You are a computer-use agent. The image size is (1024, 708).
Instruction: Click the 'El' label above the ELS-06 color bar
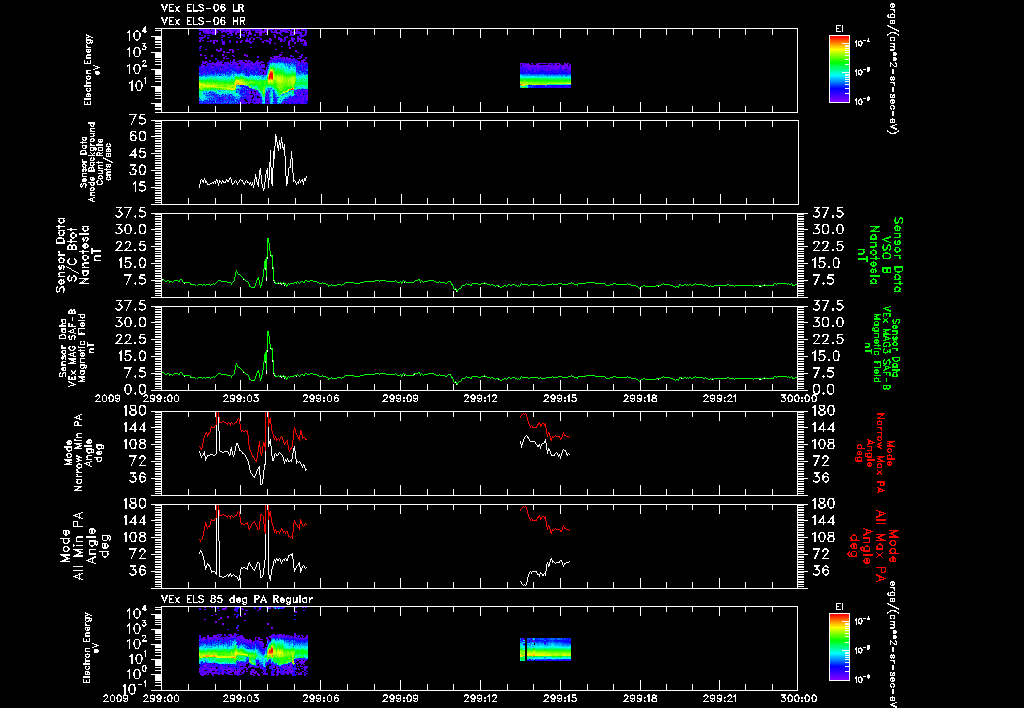pyautogui.click(x=839, y=29)
